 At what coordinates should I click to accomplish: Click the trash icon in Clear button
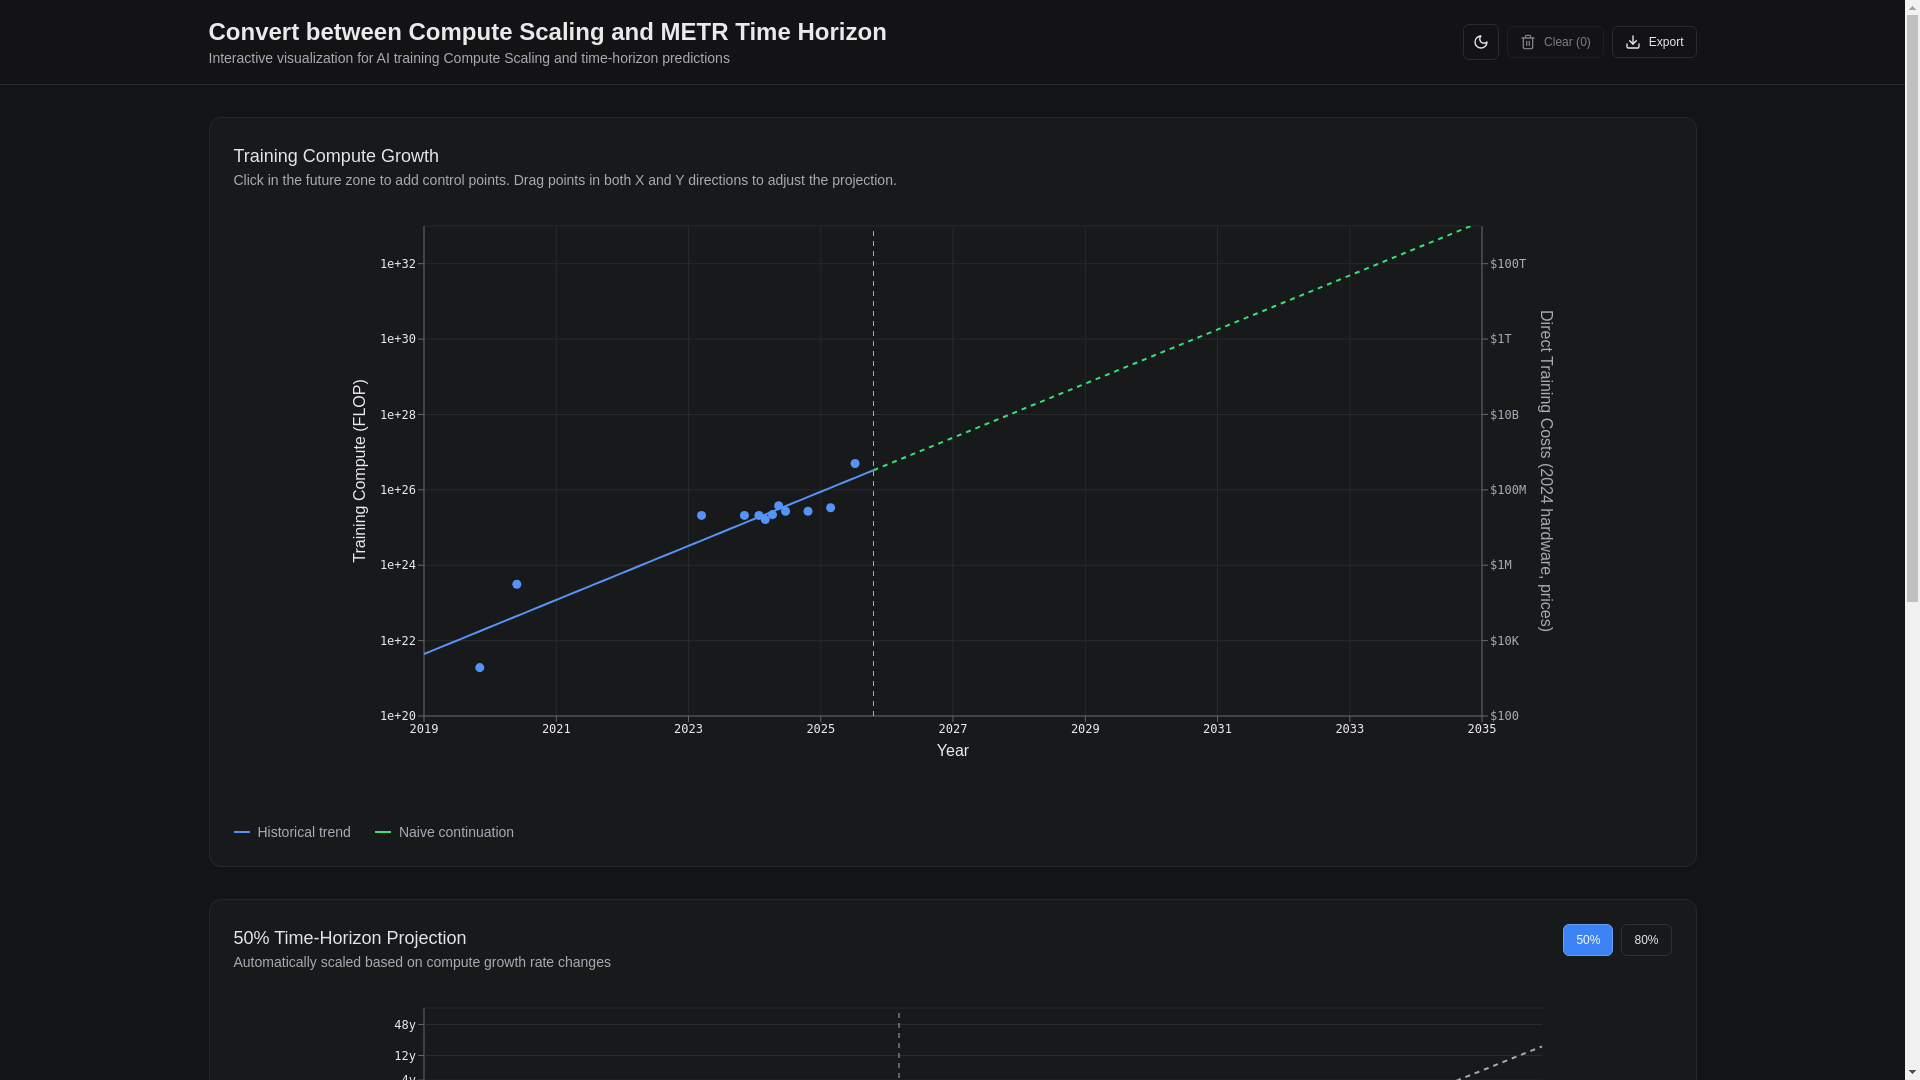click(1527, 42)
